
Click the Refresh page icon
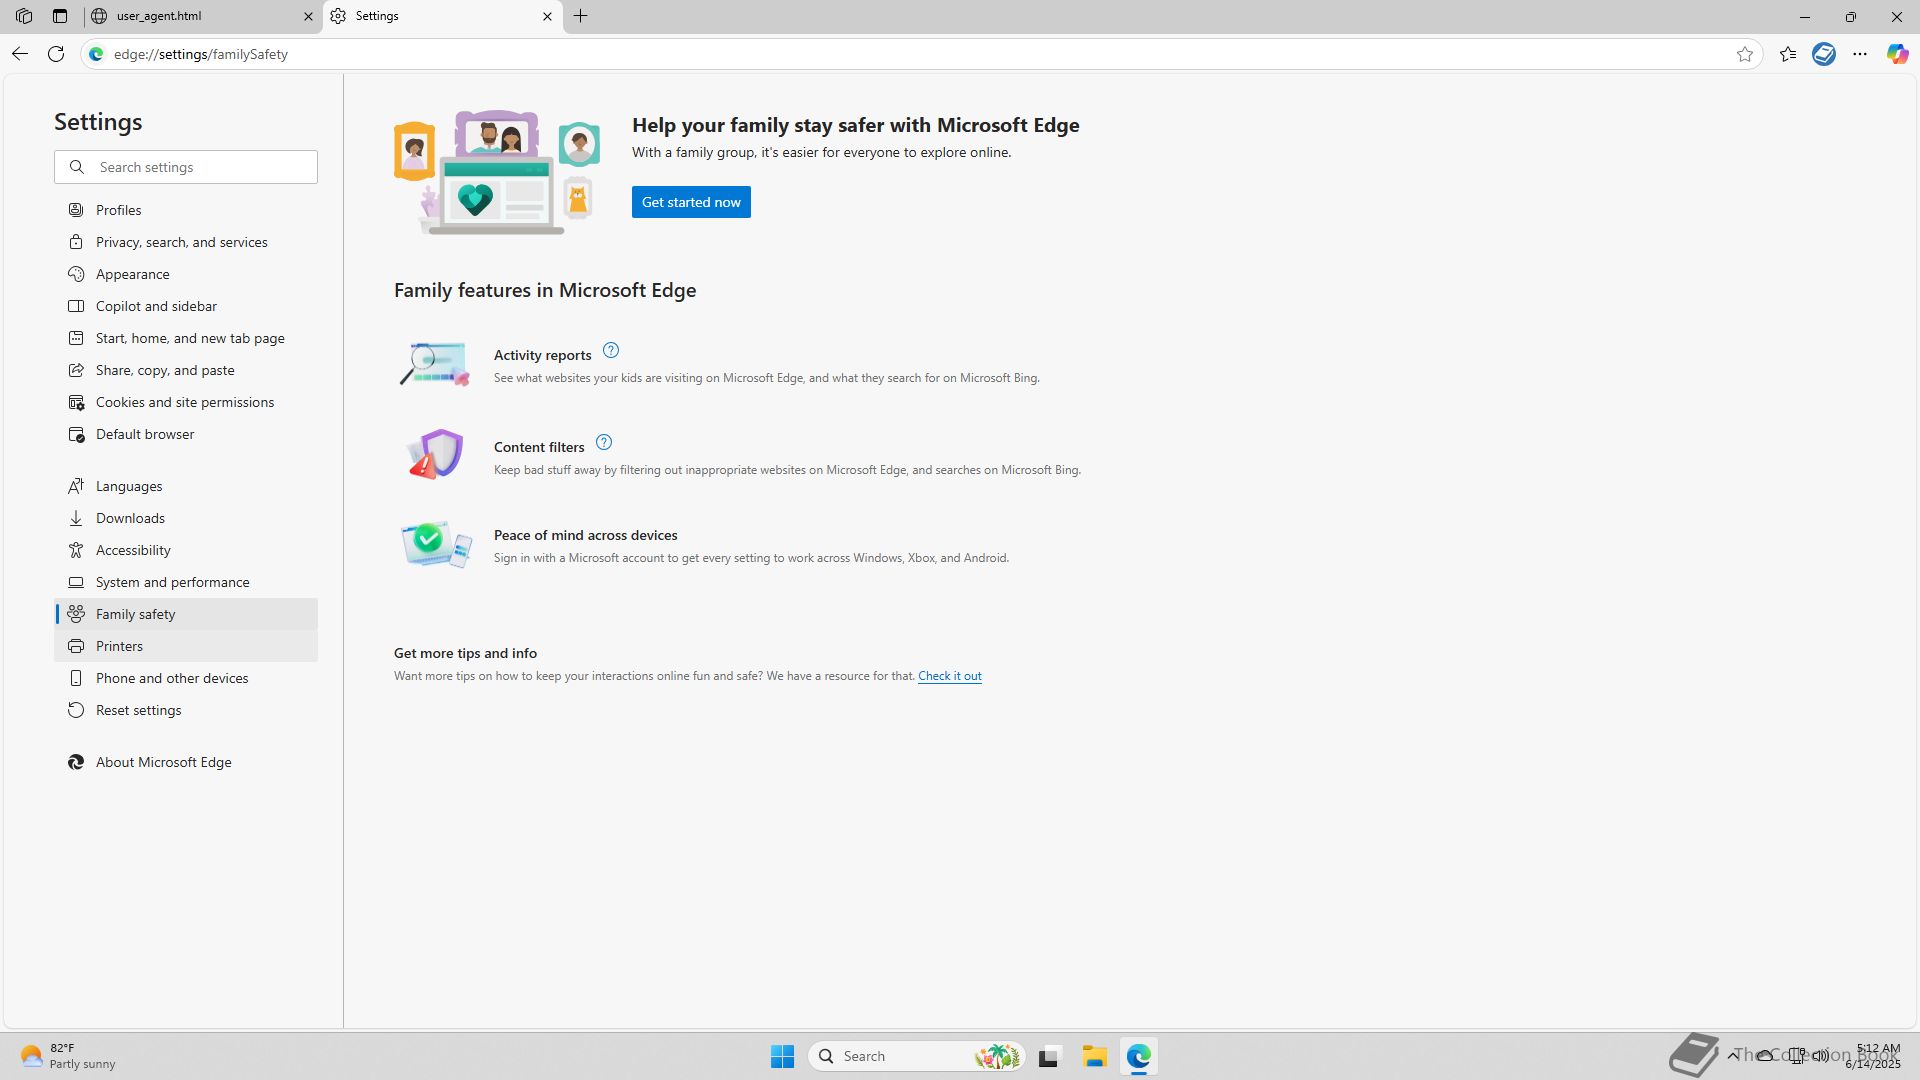[x=56, y=54]
